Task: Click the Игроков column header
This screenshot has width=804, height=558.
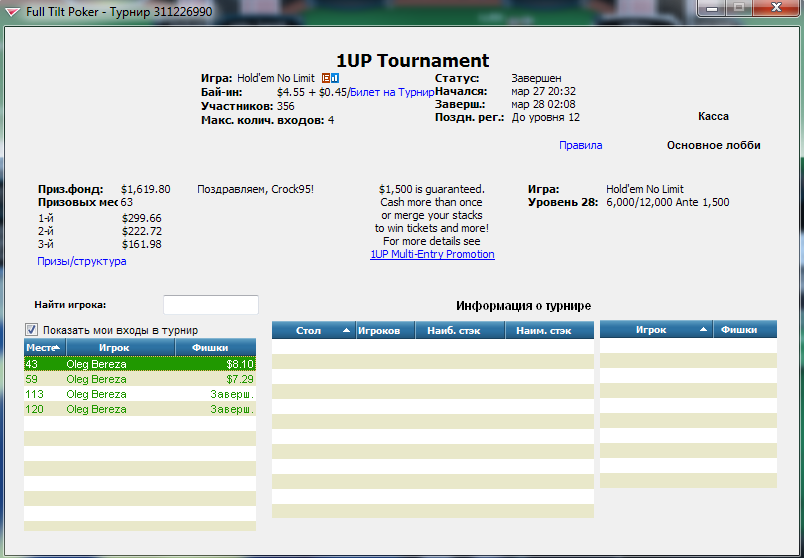Action: pos(386,330)
